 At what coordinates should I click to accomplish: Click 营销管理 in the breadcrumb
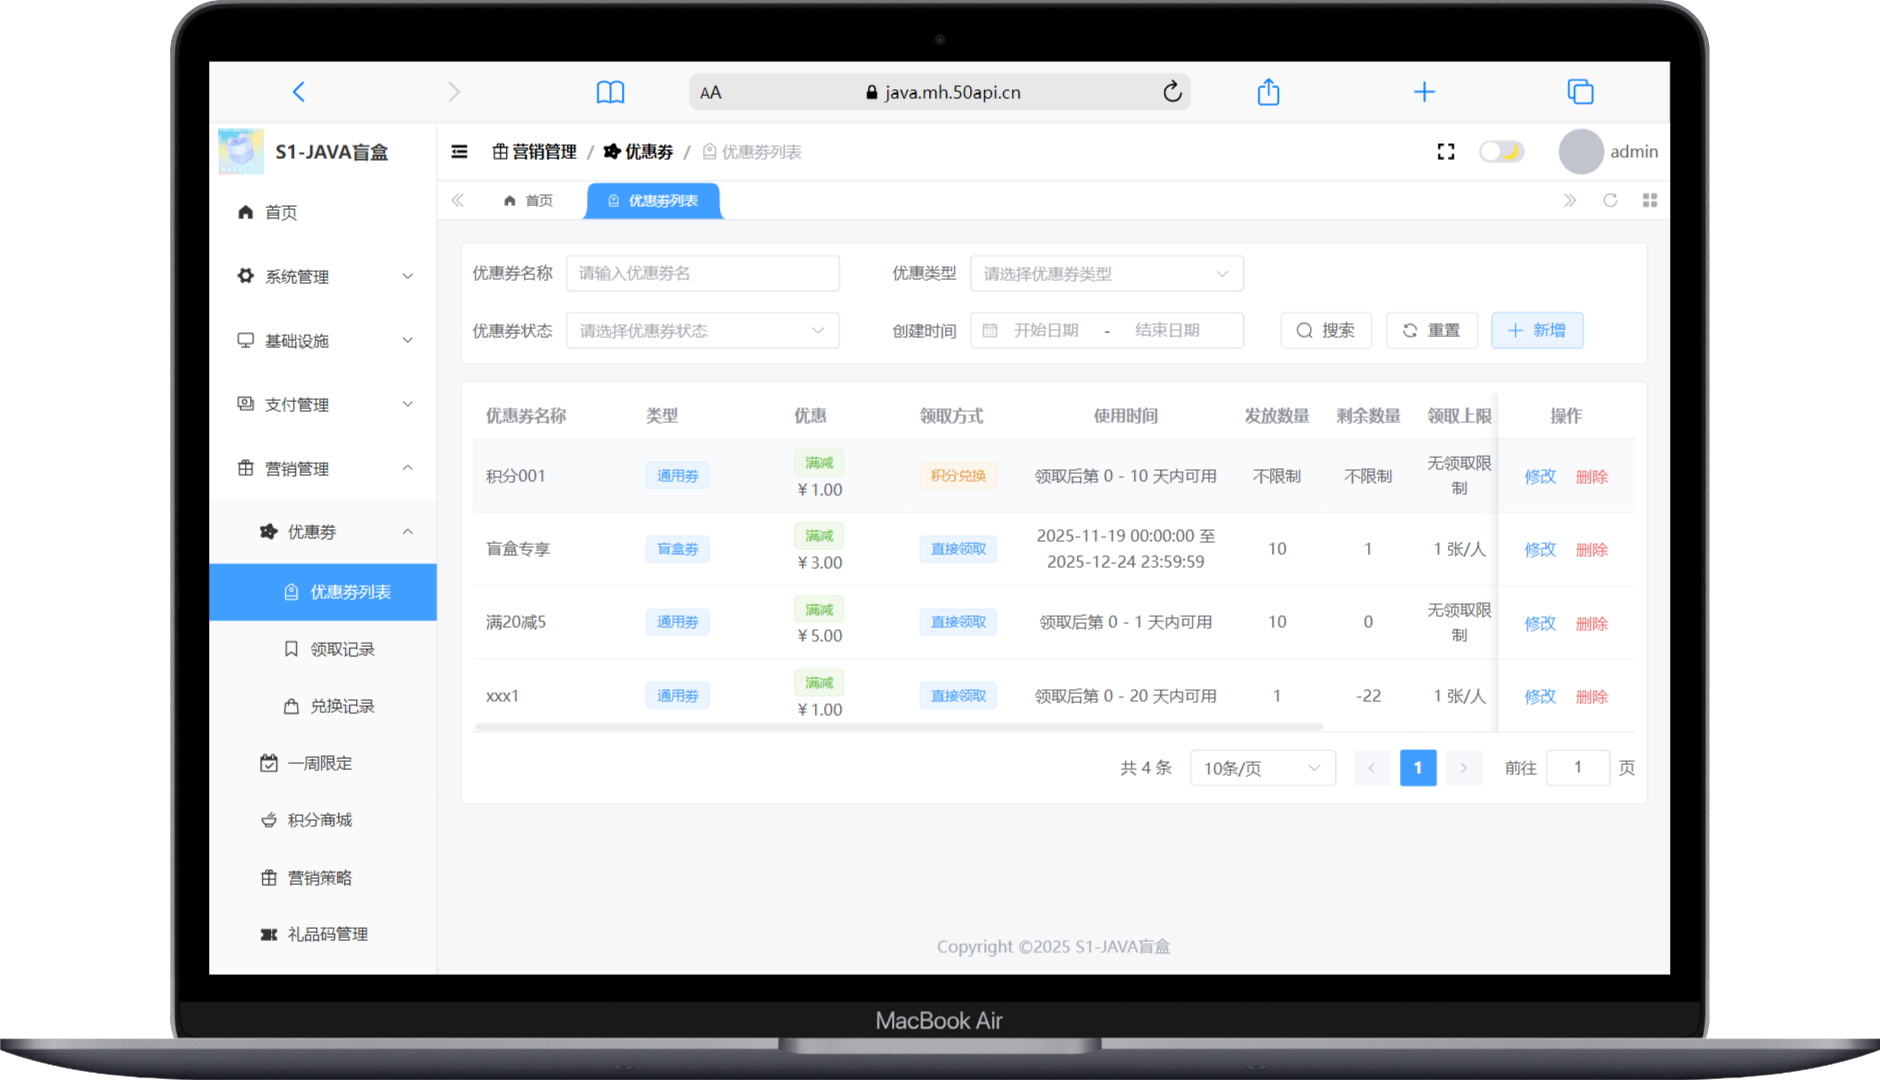click(544, 151)
